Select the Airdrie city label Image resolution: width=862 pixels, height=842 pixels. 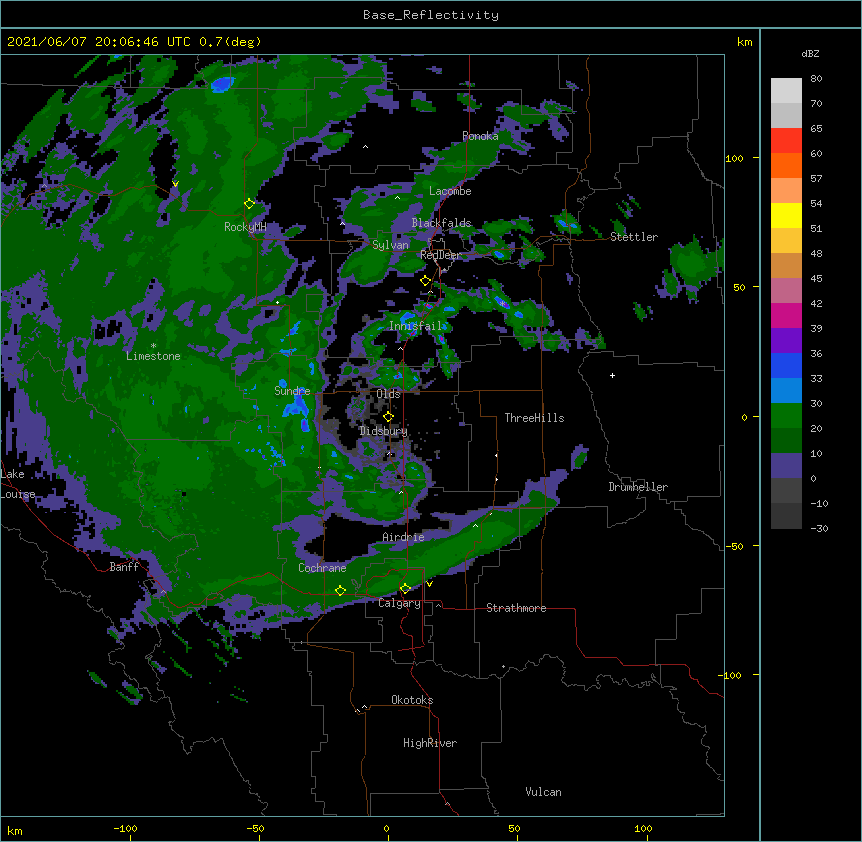pos(403,537)
